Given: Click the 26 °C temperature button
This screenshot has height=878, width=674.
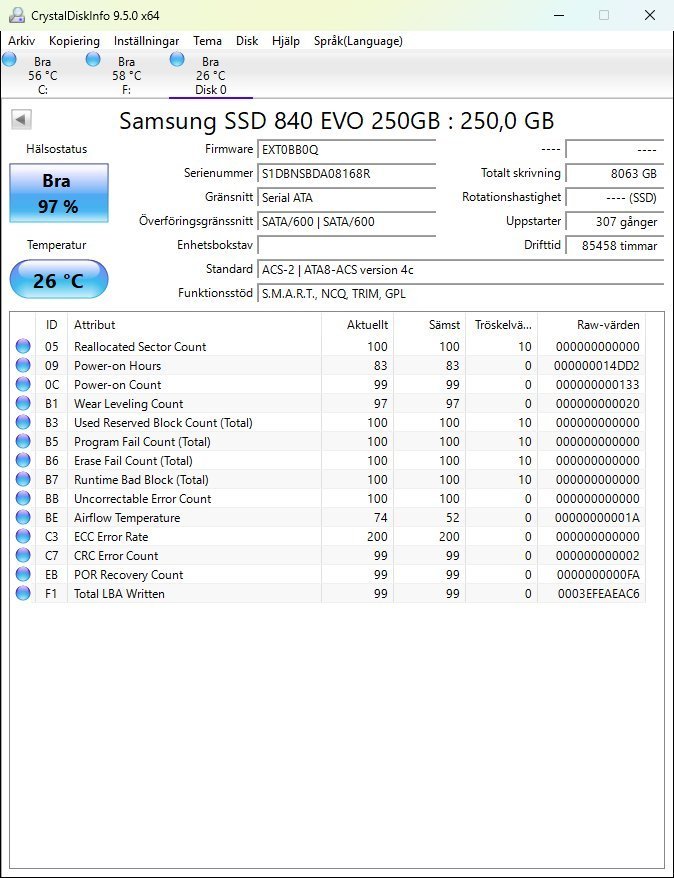Looking at the screenshot, I should point(59,279).
